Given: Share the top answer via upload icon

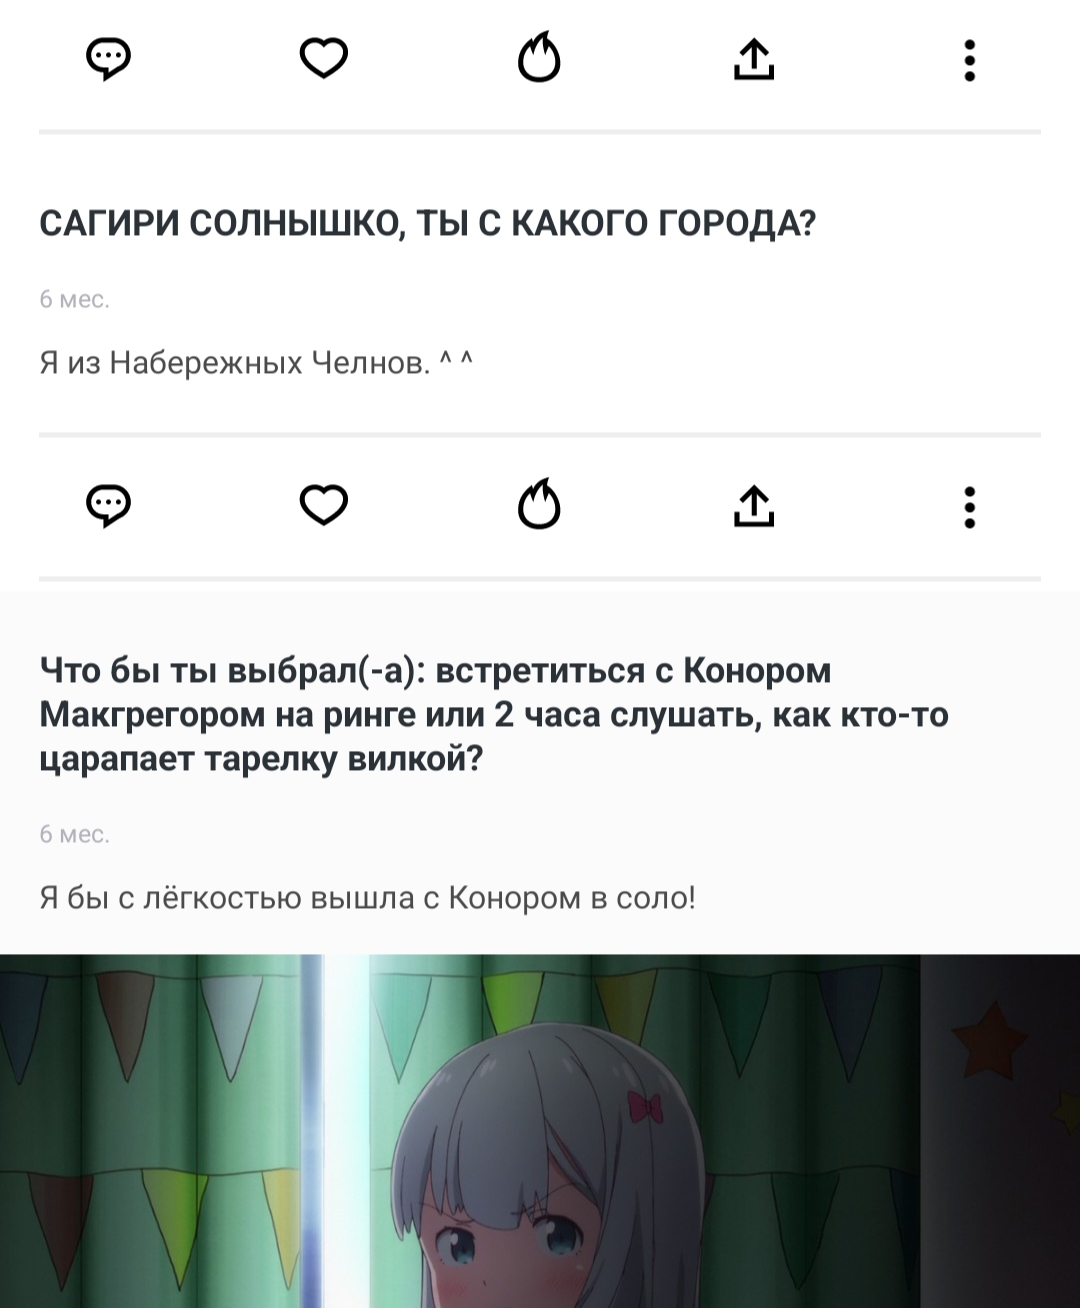Looking at the screenshot, I should point(754,59).
